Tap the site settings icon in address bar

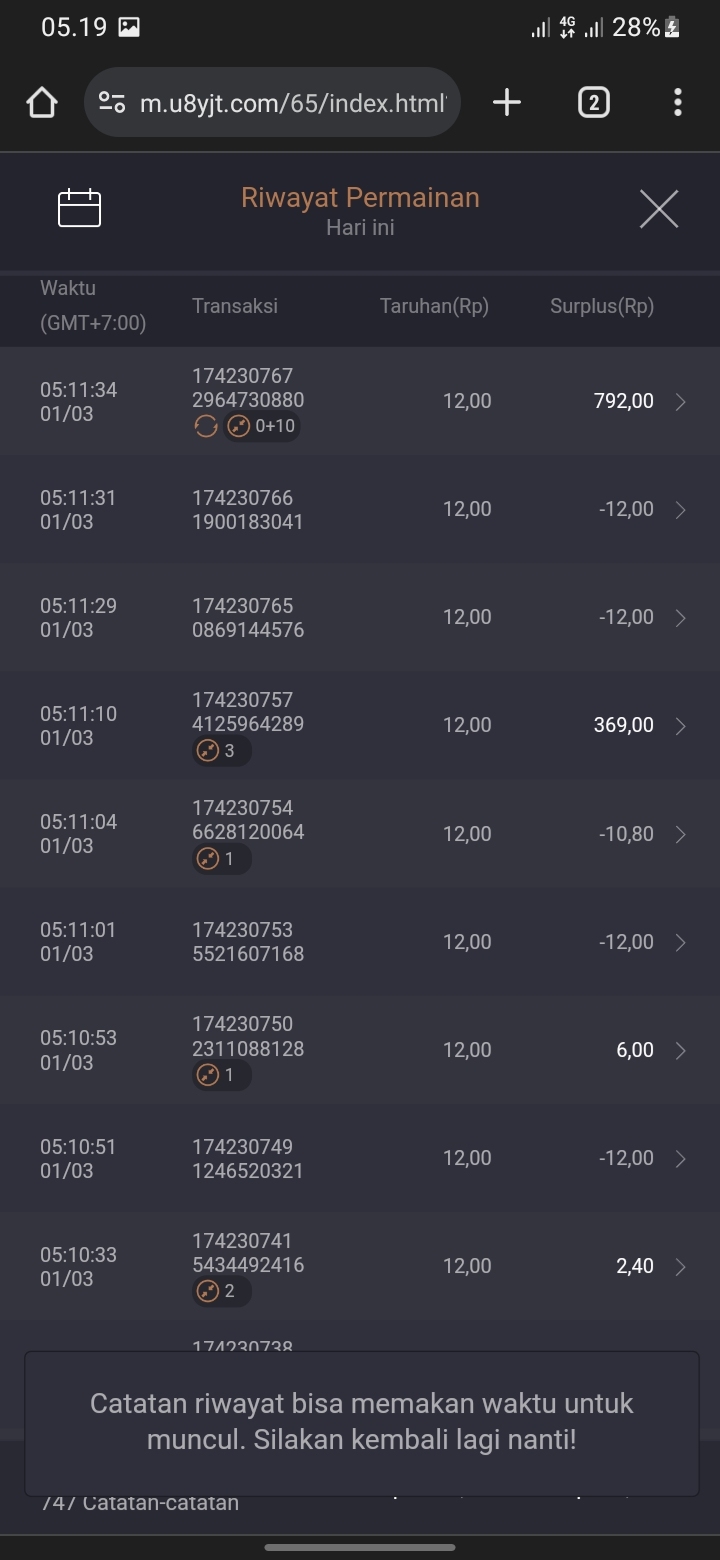coord(113,102)
